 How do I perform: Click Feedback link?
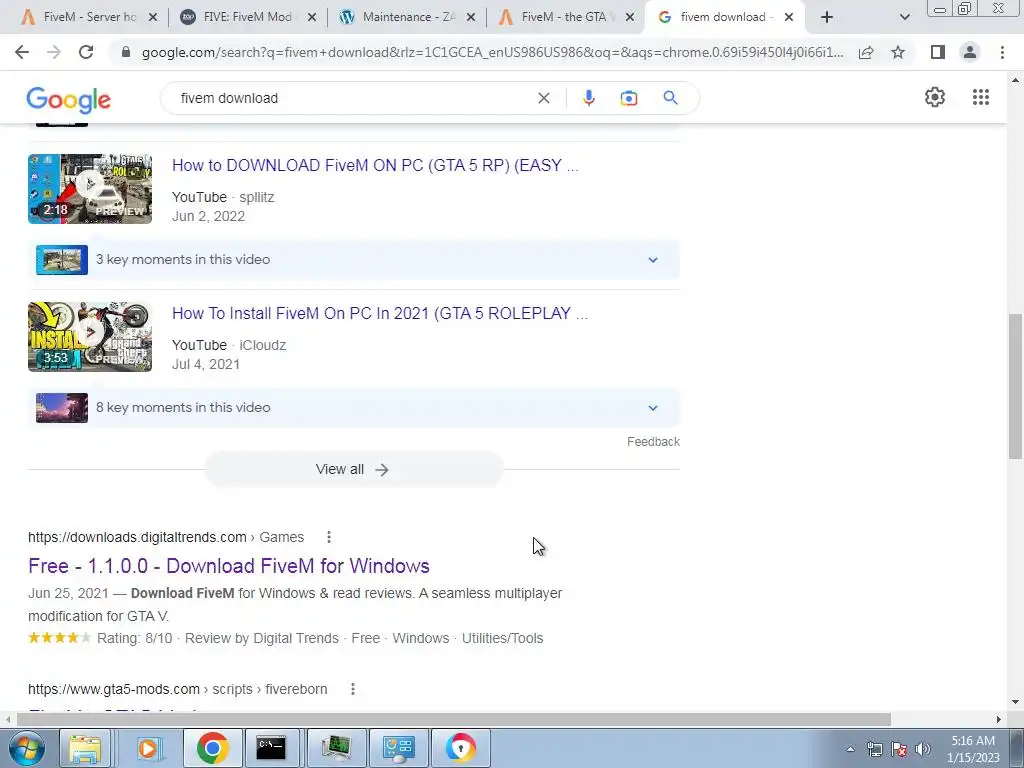tap(653, 441)
